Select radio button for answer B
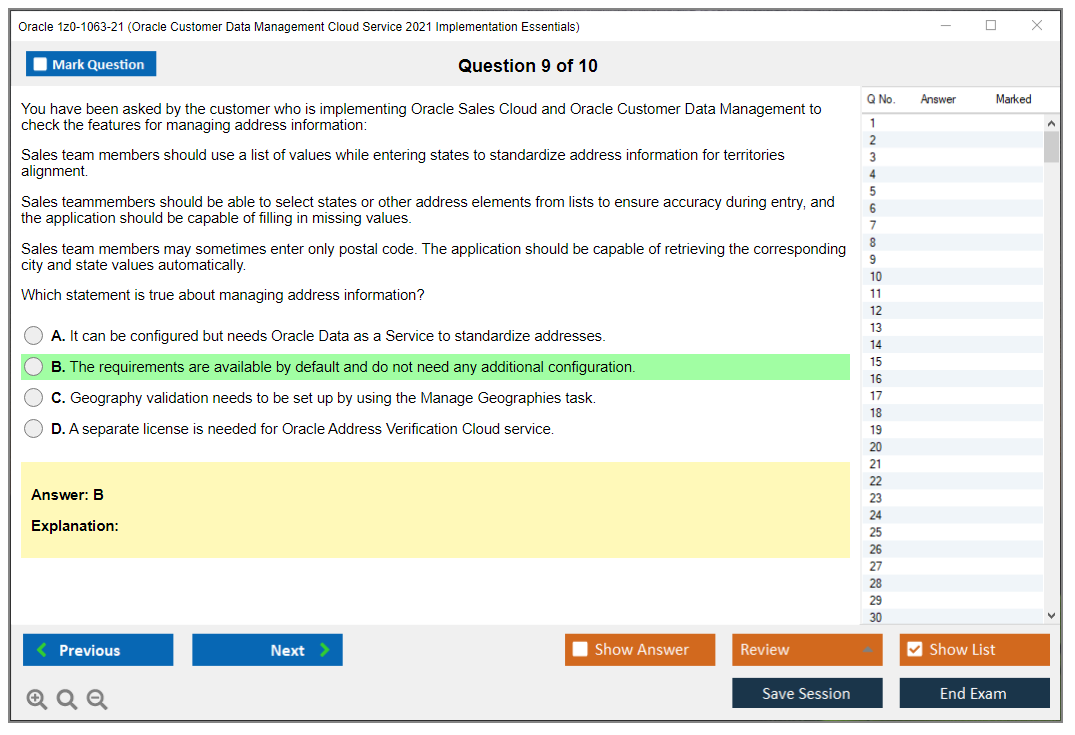The height and width of the screenshot is (735, 1075). tap(33, 366)
